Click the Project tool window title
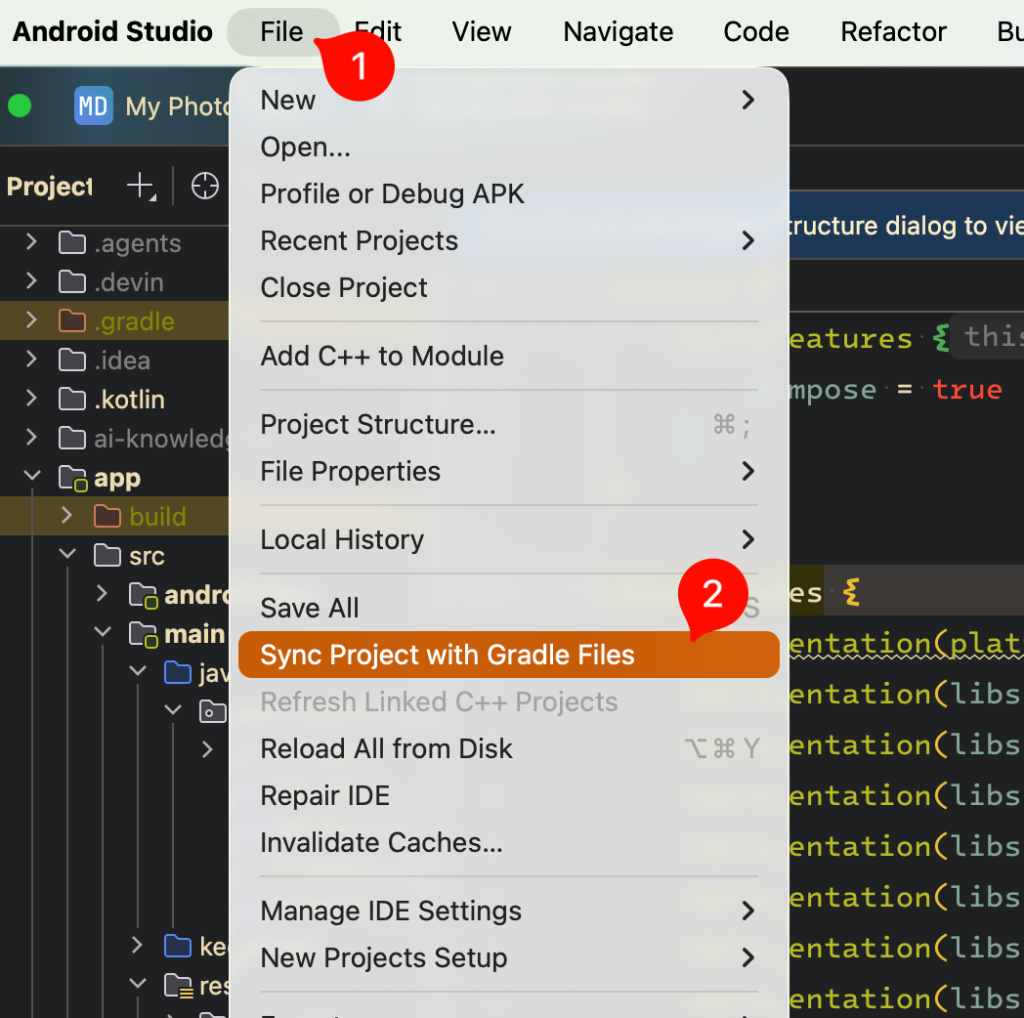The image size is (1024, 1018). [50, 186]
